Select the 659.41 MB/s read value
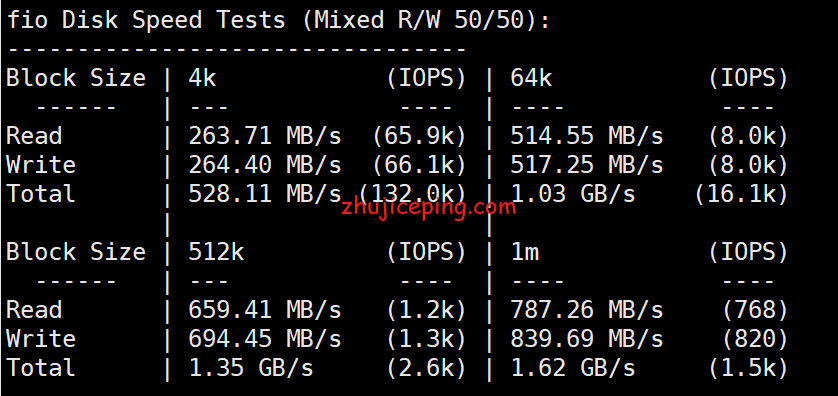Viewport: 838px width, 396px height. (265, 310)
